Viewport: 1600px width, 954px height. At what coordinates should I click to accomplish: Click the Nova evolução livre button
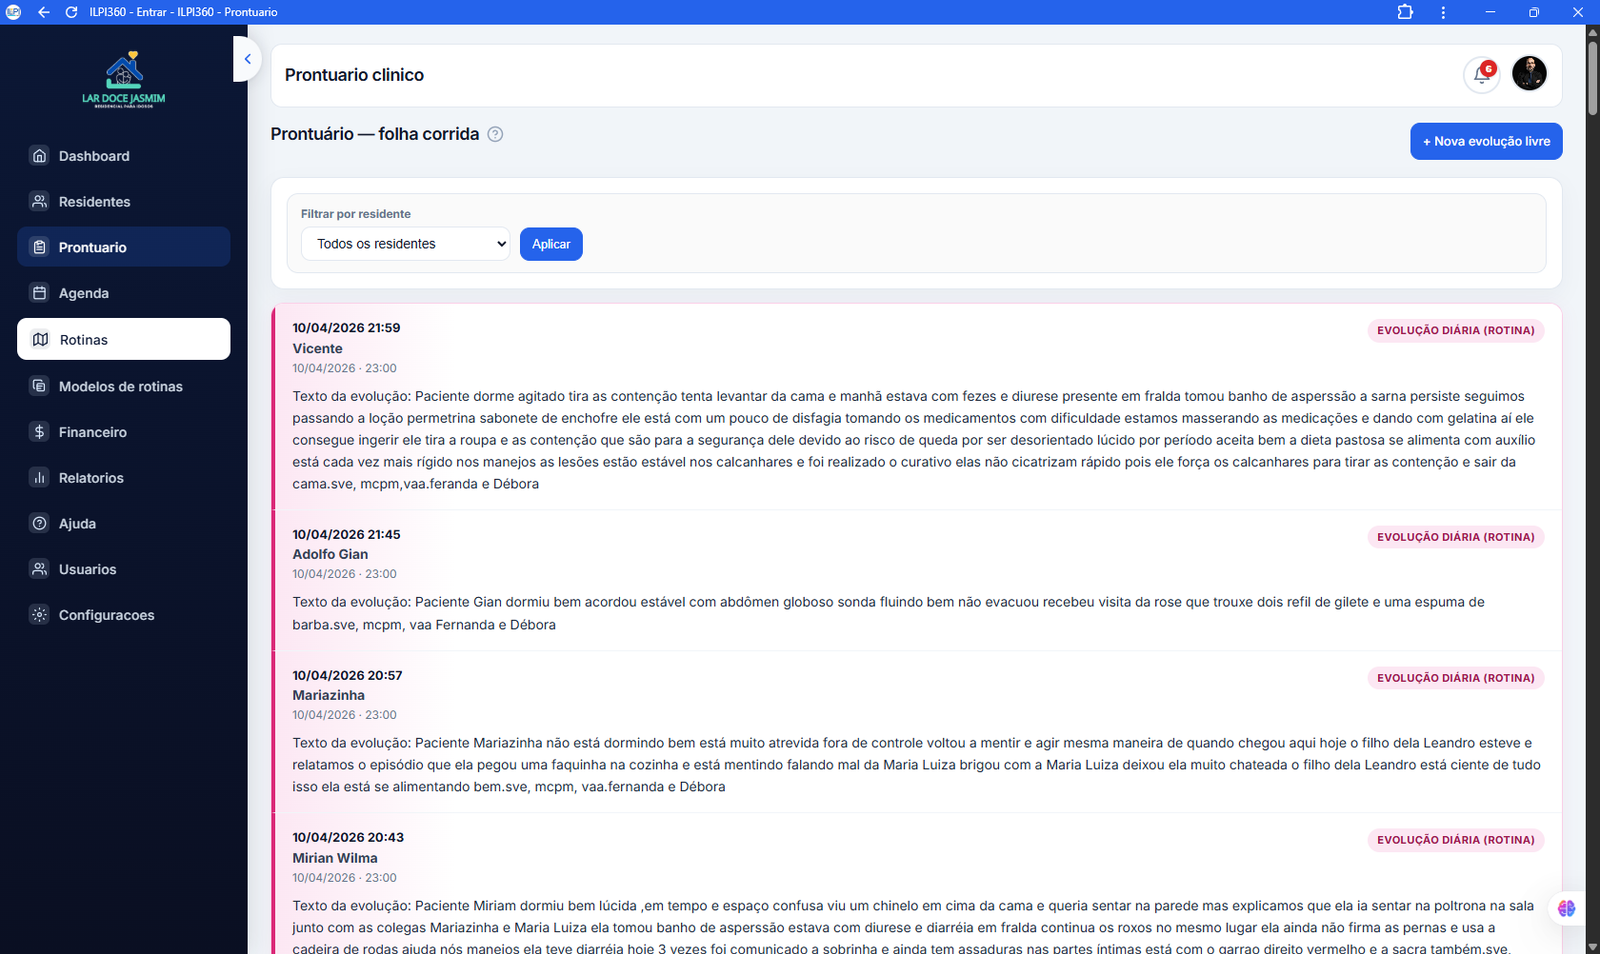1486,141
